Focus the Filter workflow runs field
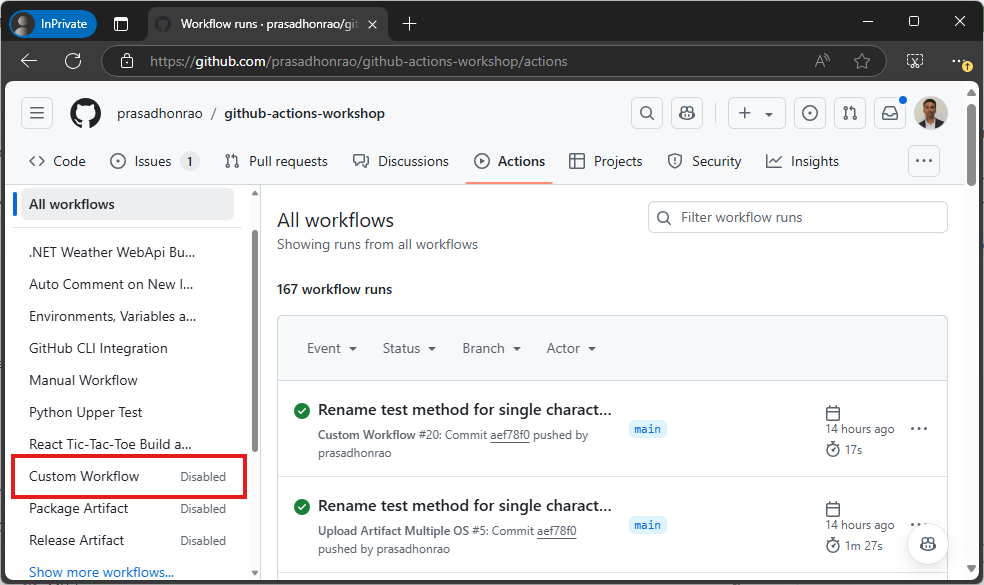Screen dimensions: 984x585 (x=797, y=217)
